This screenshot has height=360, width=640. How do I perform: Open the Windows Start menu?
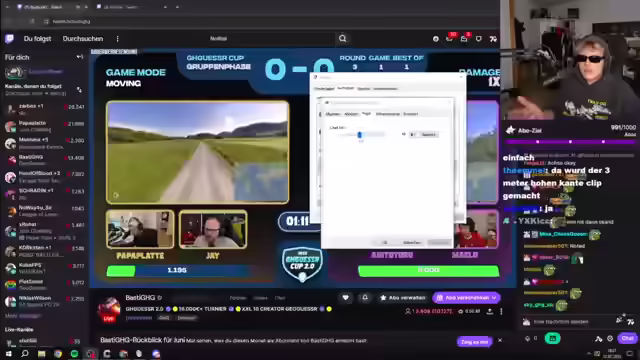click(x=9, y=353)
